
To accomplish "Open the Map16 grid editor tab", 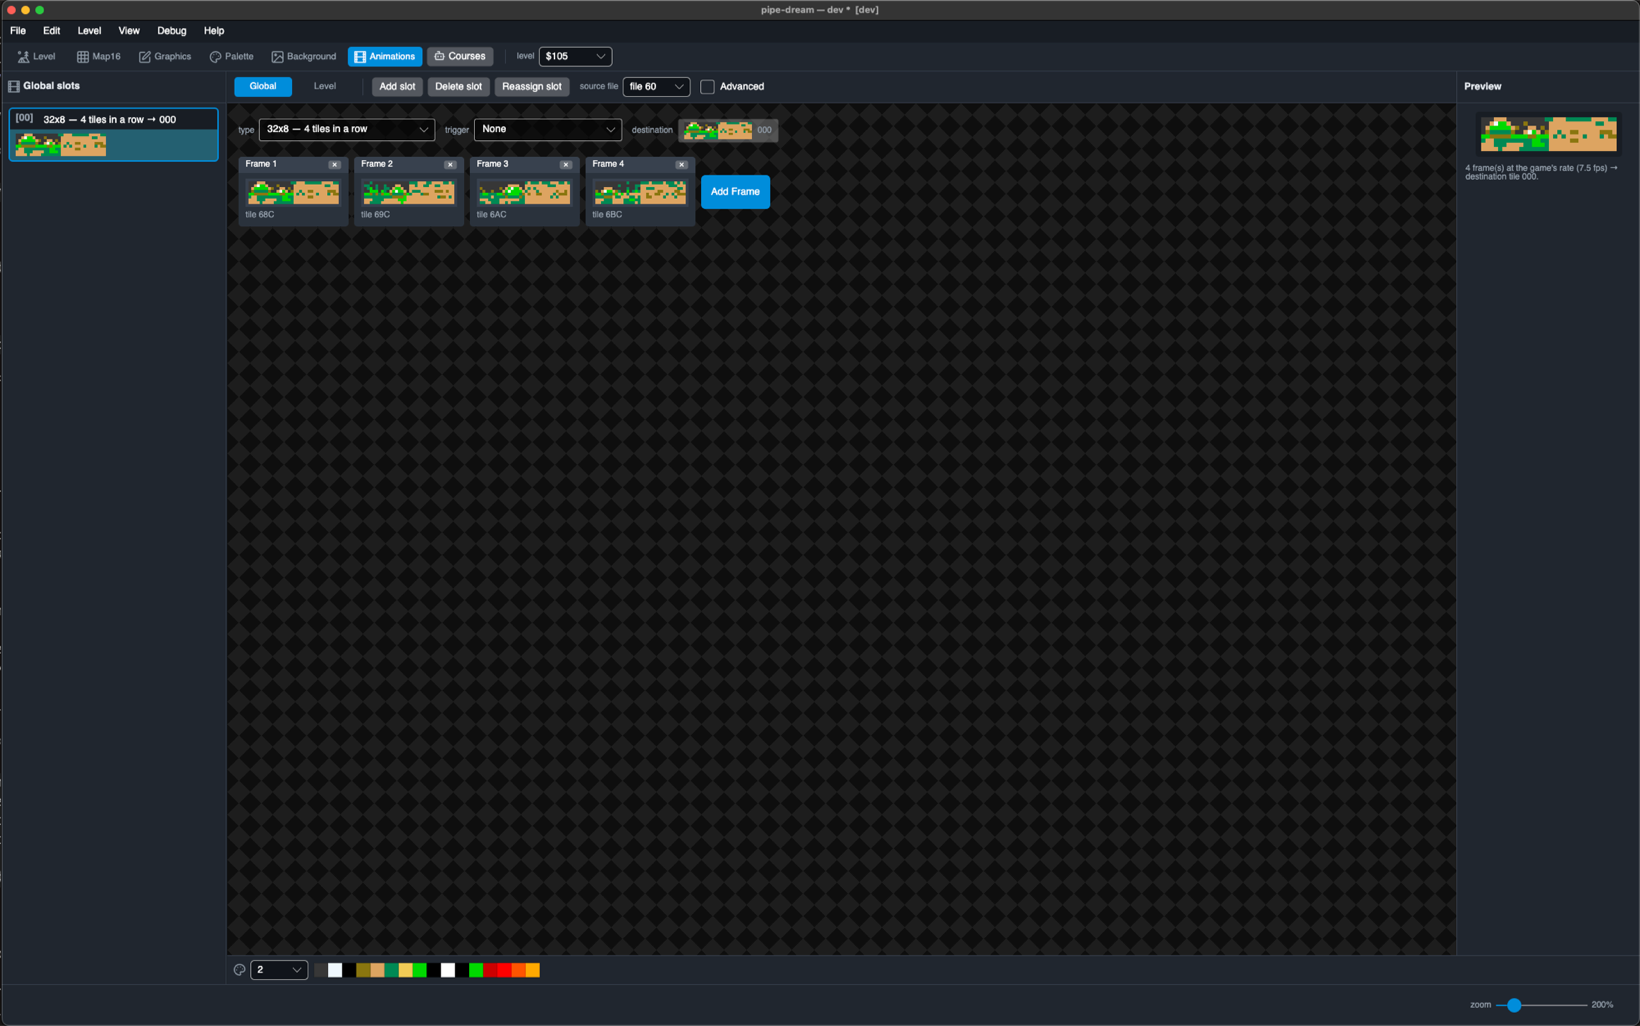I will pos(98,57).
